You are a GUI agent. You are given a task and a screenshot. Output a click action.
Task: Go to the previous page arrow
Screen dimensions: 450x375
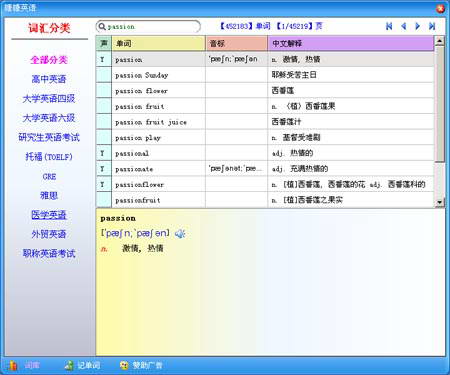404,26
